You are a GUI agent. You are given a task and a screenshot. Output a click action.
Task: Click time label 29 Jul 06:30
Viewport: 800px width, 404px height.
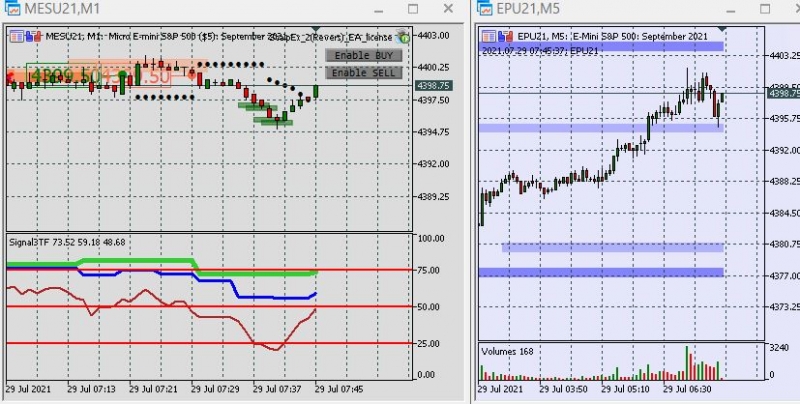(x=687, y=389)
